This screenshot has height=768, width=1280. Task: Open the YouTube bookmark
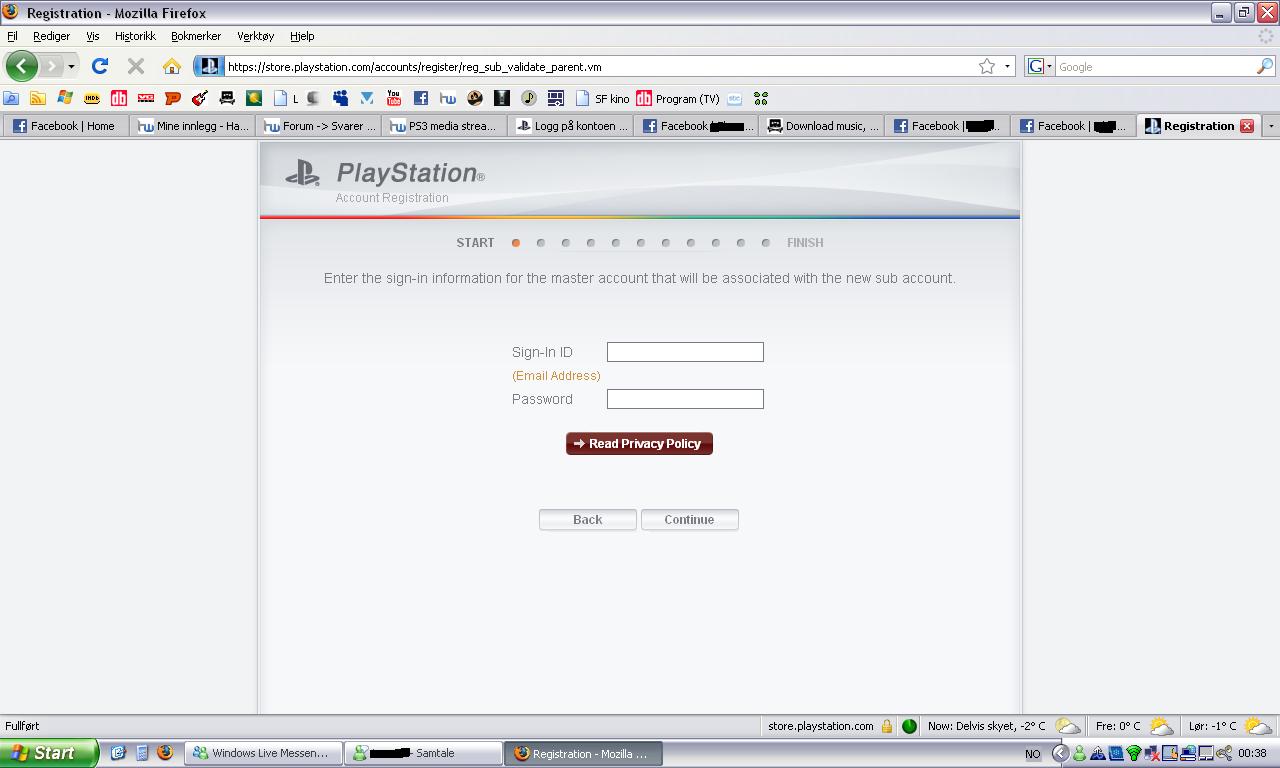point(394,98)
